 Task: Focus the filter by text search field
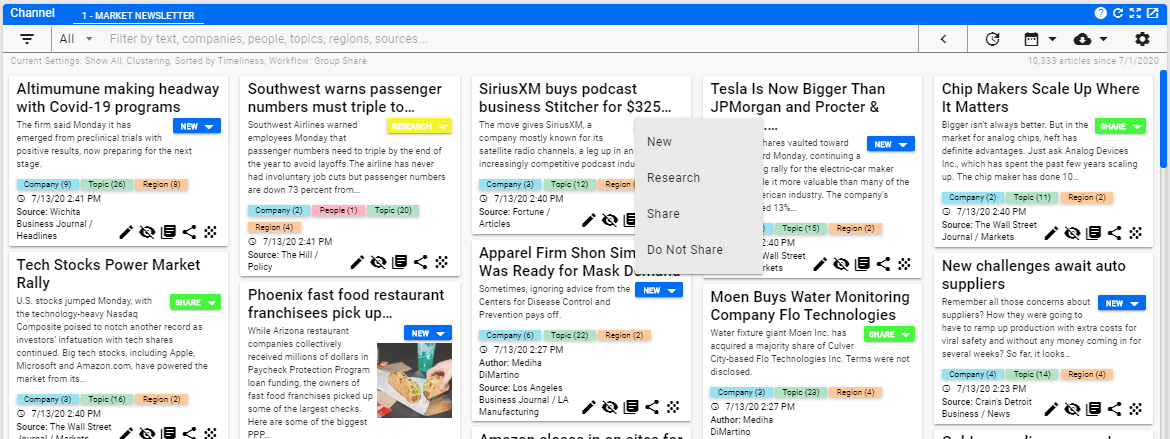511,39
